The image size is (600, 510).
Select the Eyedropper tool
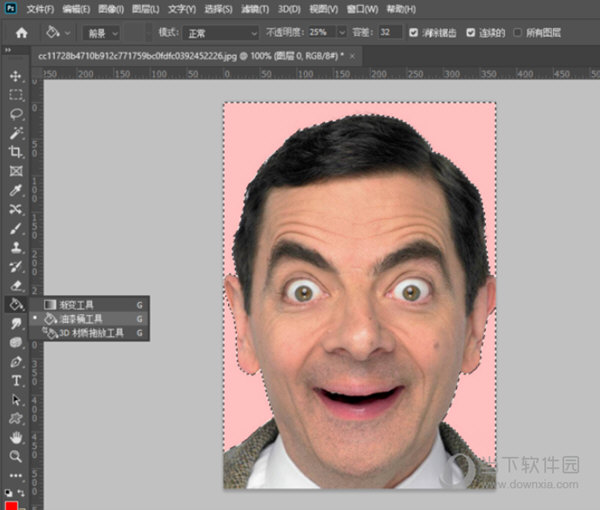click(x=16, y=190)
